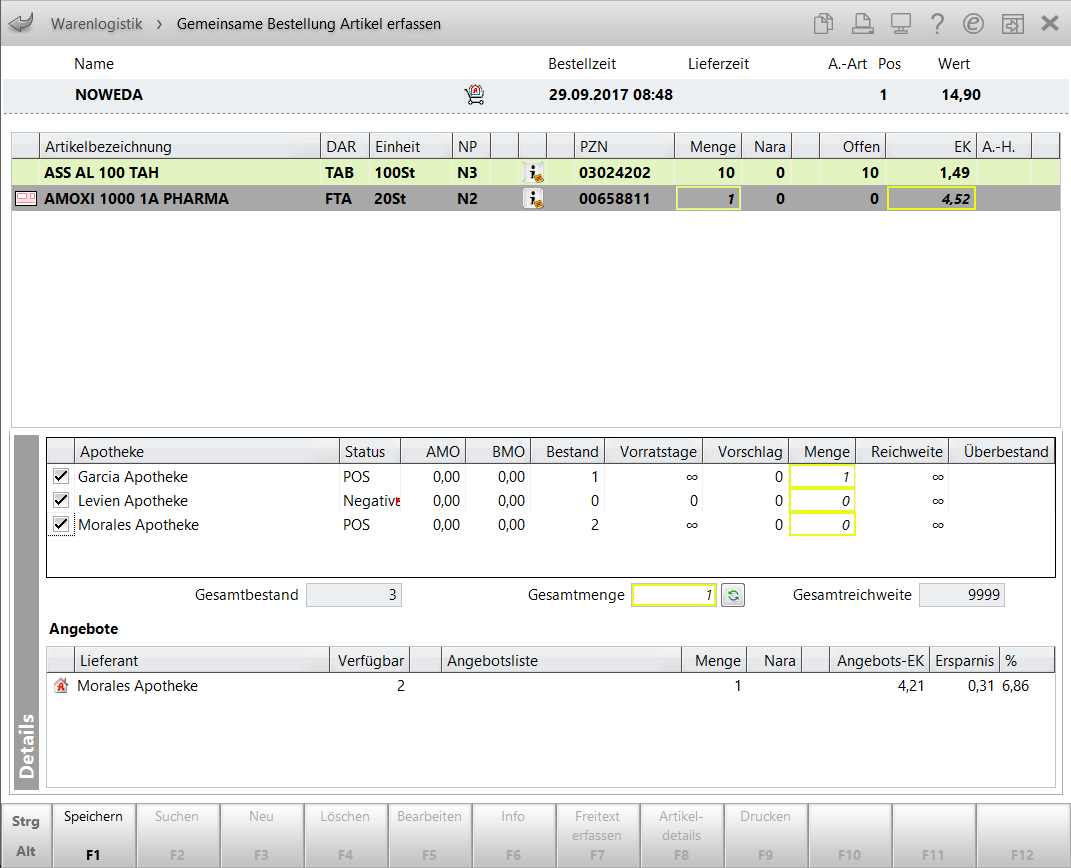Click the Freitext erfassen F7 button
The height and width of the screenshot is (868, 1071).
pos(598,835)
